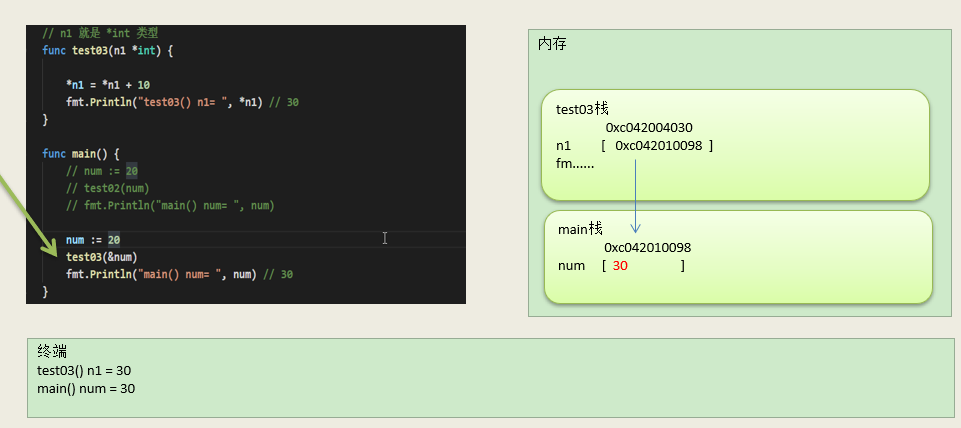This screenshot has height=428, width=961.
Task: Click address '0xc042010098' in main stack
Action: point(648,248)
